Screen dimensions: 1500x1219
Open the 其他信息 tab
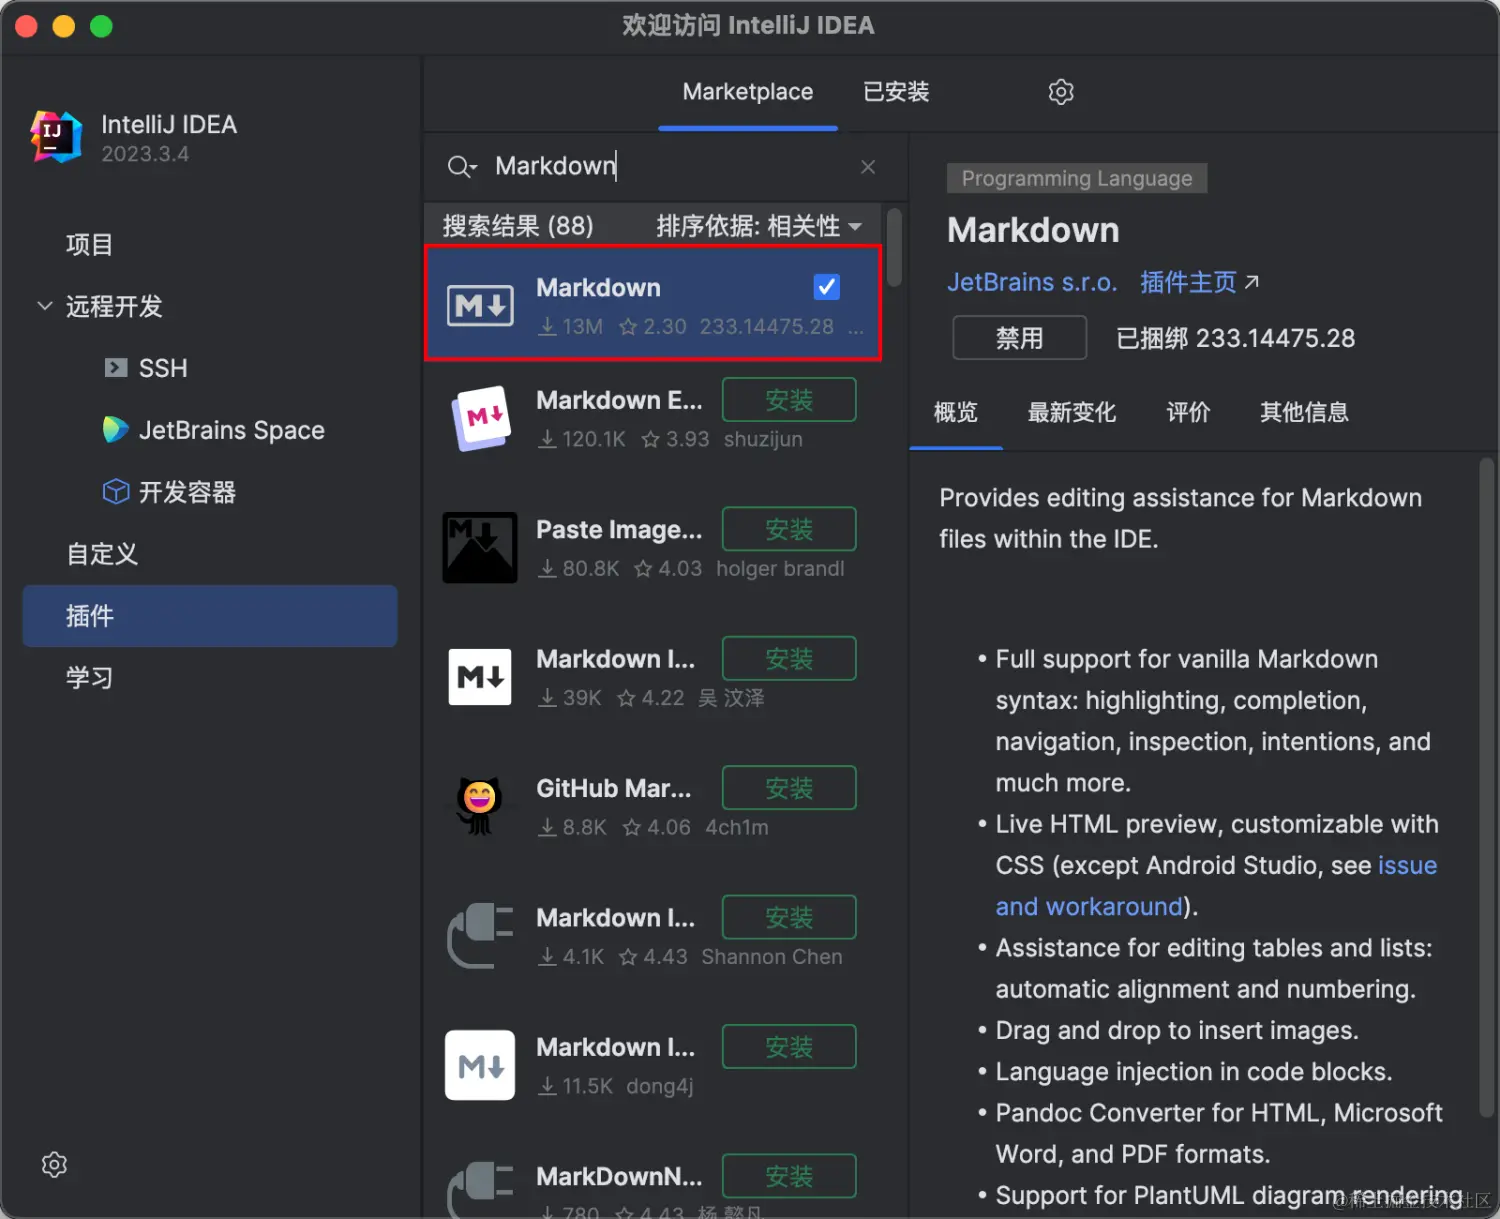(x=1304, y=412)
